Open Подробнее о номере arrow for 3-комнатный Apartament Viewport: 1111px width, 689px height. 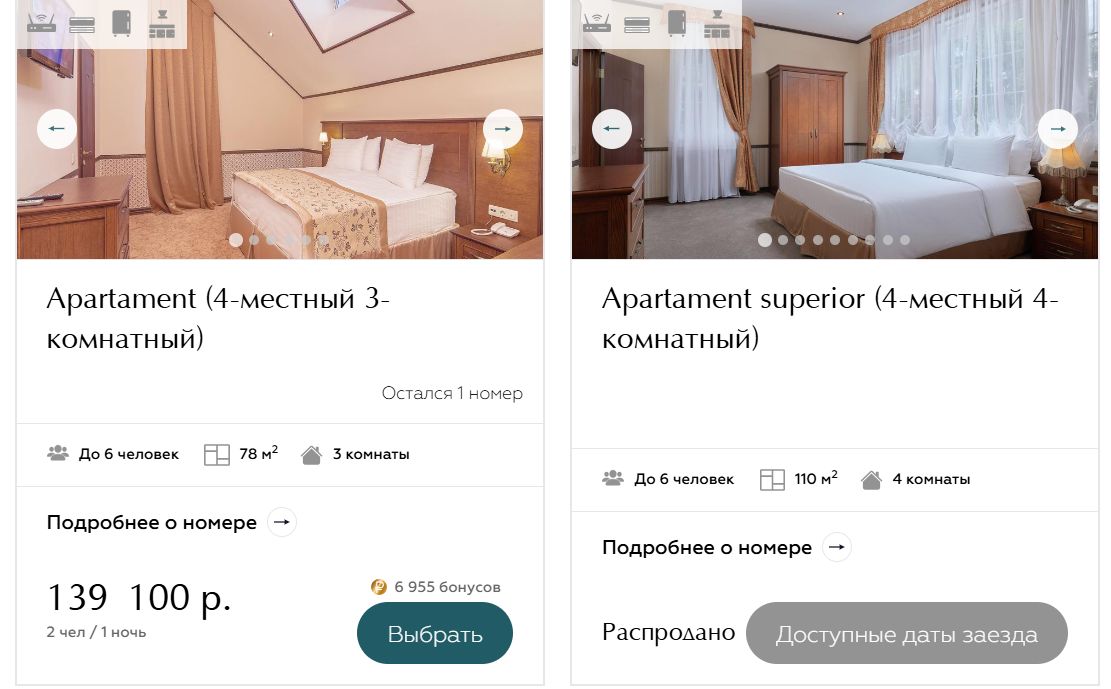pos(282,522)
